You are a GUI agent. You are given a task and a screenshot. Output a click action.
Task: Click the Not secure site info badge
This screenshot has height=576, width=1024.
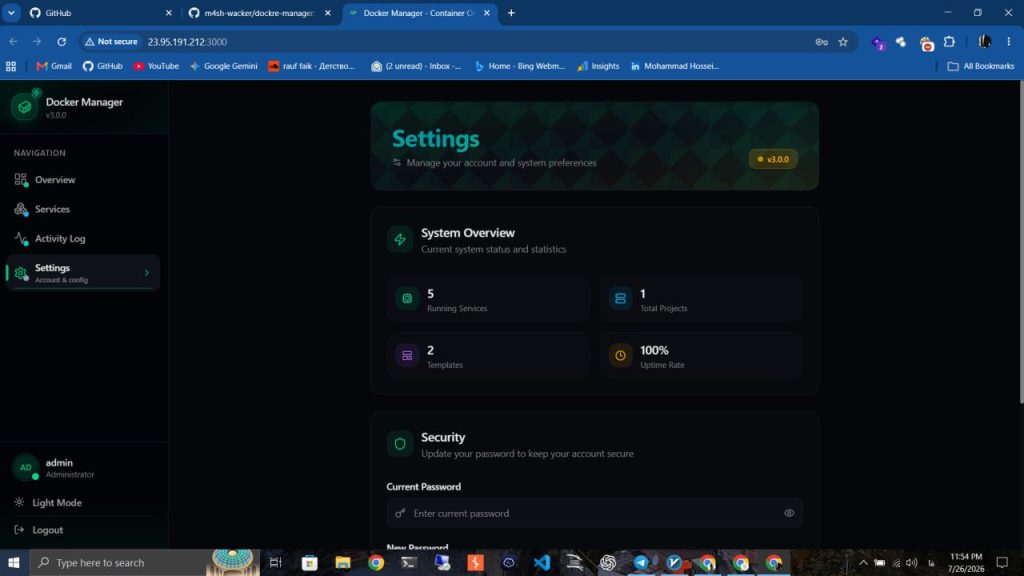[x=112, y=42]
